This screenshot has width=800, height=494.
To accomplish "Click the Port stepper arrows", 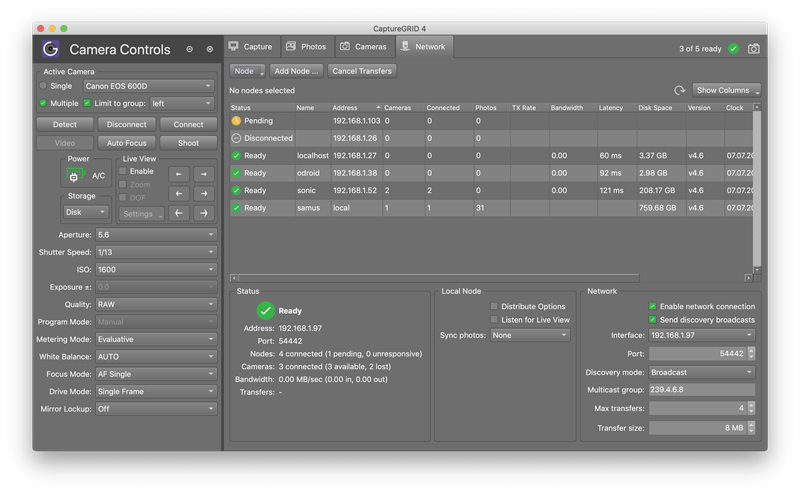I will tap(751, 353).
